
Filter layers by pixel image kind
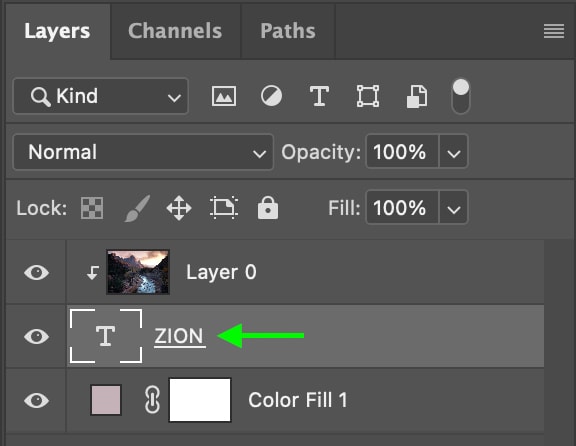tap(224, 96)
